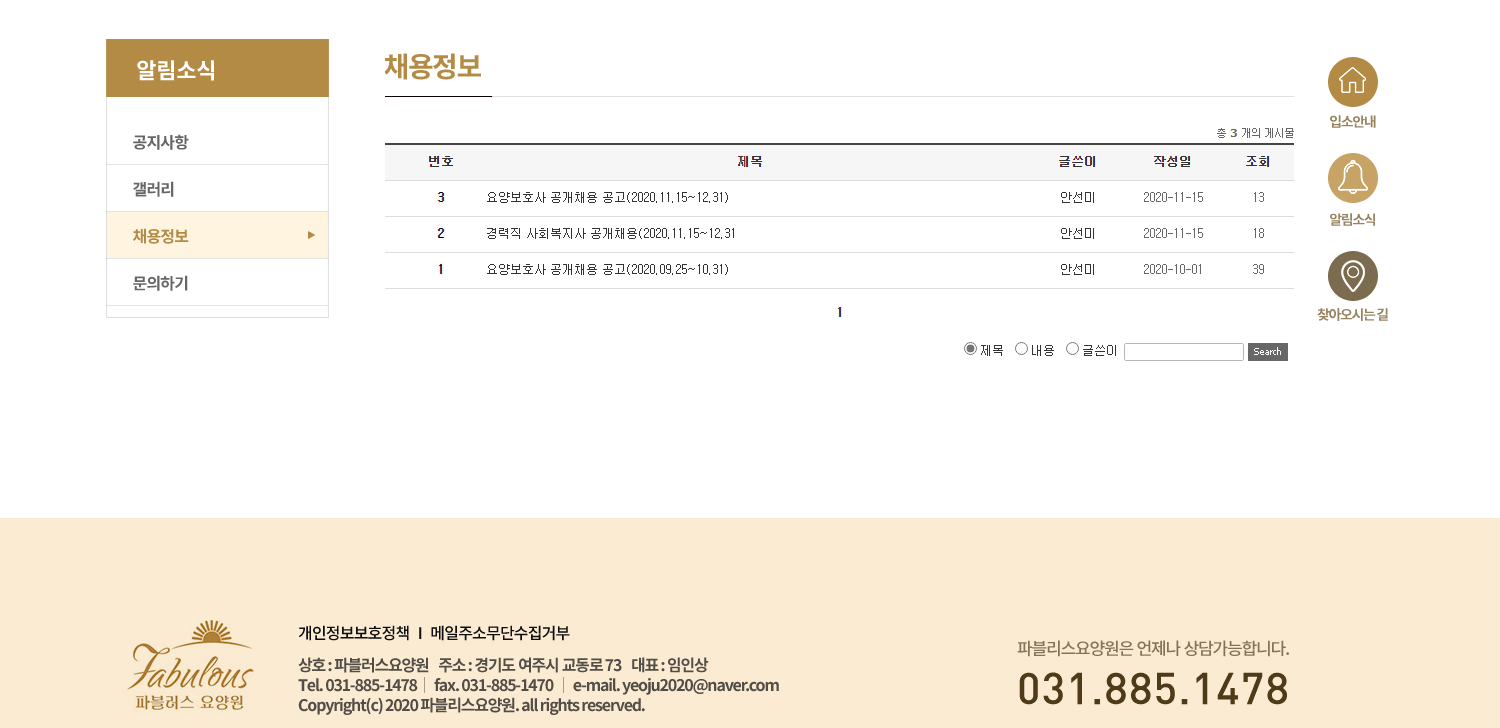Open the 알림소식 bell icon
1500x728 pixels.
click(x=1352, y=178)
